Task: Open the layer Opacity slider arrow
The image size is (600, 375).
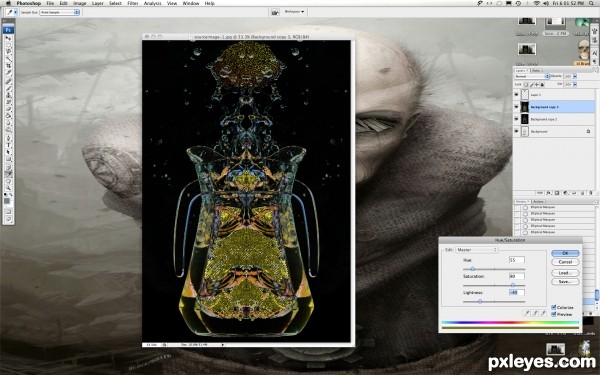Action: click(575, 76)
